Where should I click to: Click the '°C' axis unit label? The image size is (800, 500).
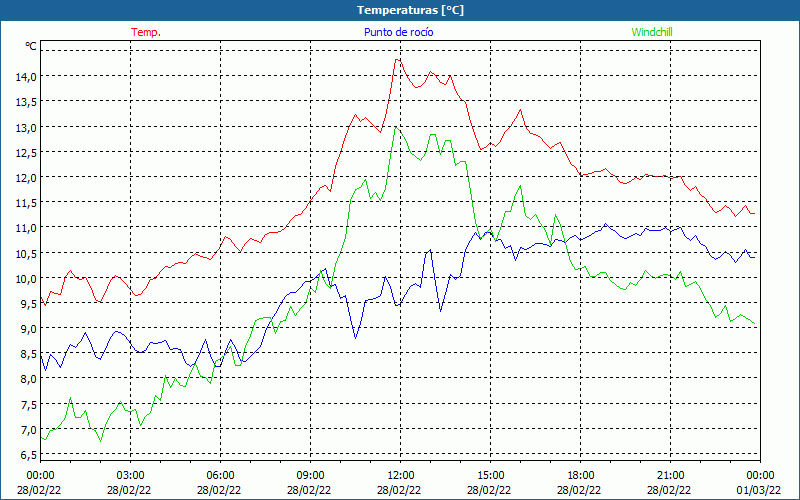coord(31,46)
